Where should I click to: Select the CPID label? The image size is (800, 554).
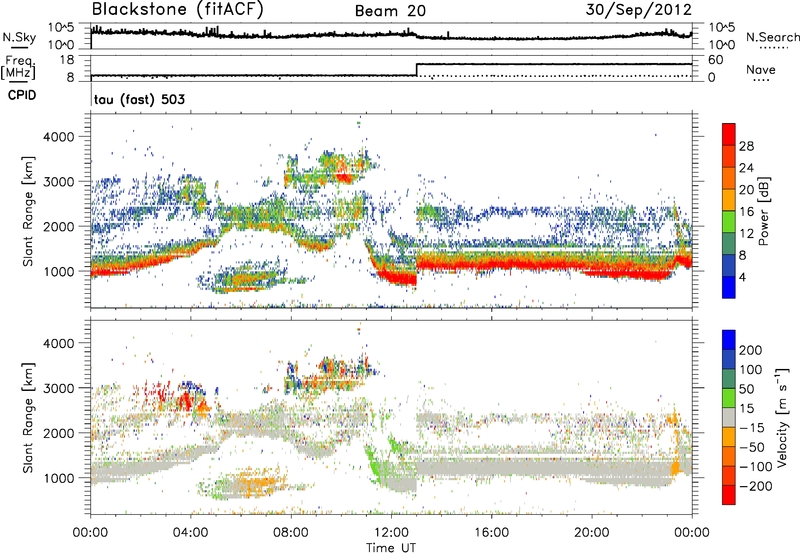[x=22, y=95]
